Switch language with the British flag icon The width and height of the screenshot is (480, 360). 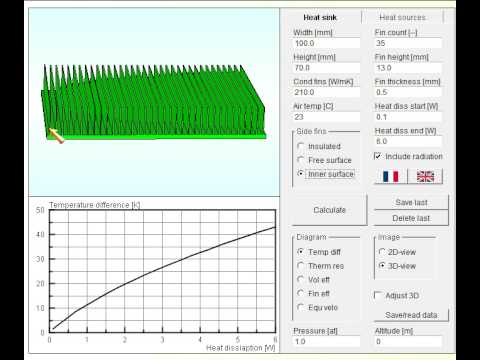pos(425,176)
